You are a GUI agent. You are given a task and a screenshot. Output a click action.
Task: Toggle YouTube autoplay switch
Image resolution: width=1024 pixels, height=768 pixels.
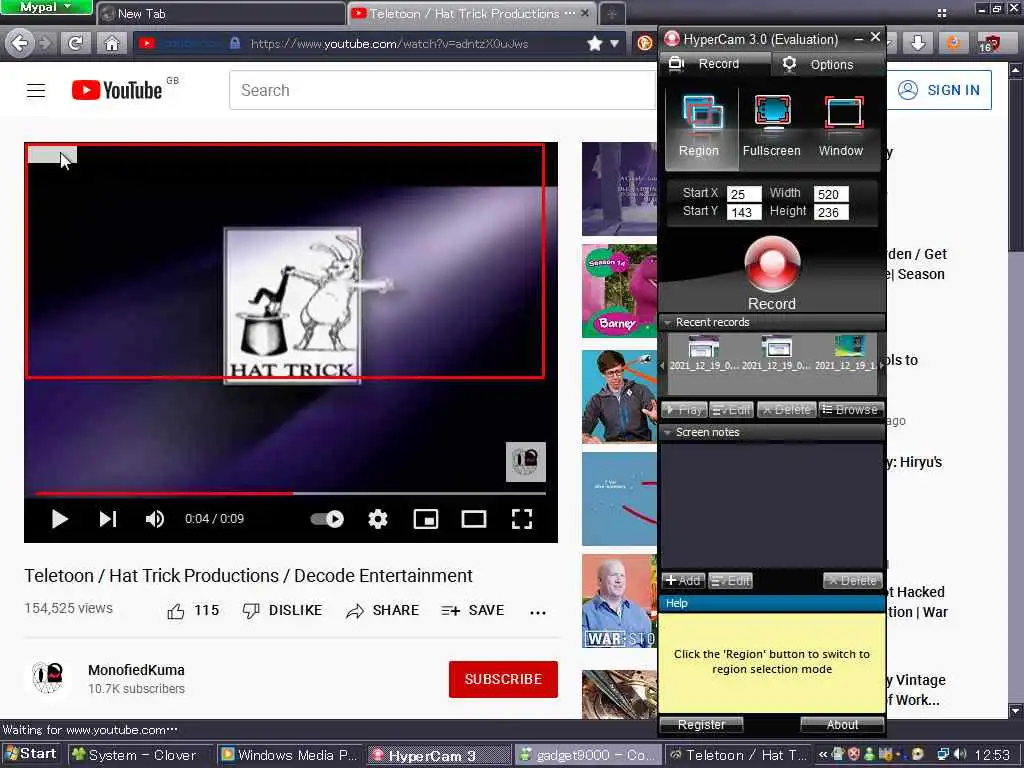coord(327,519)
